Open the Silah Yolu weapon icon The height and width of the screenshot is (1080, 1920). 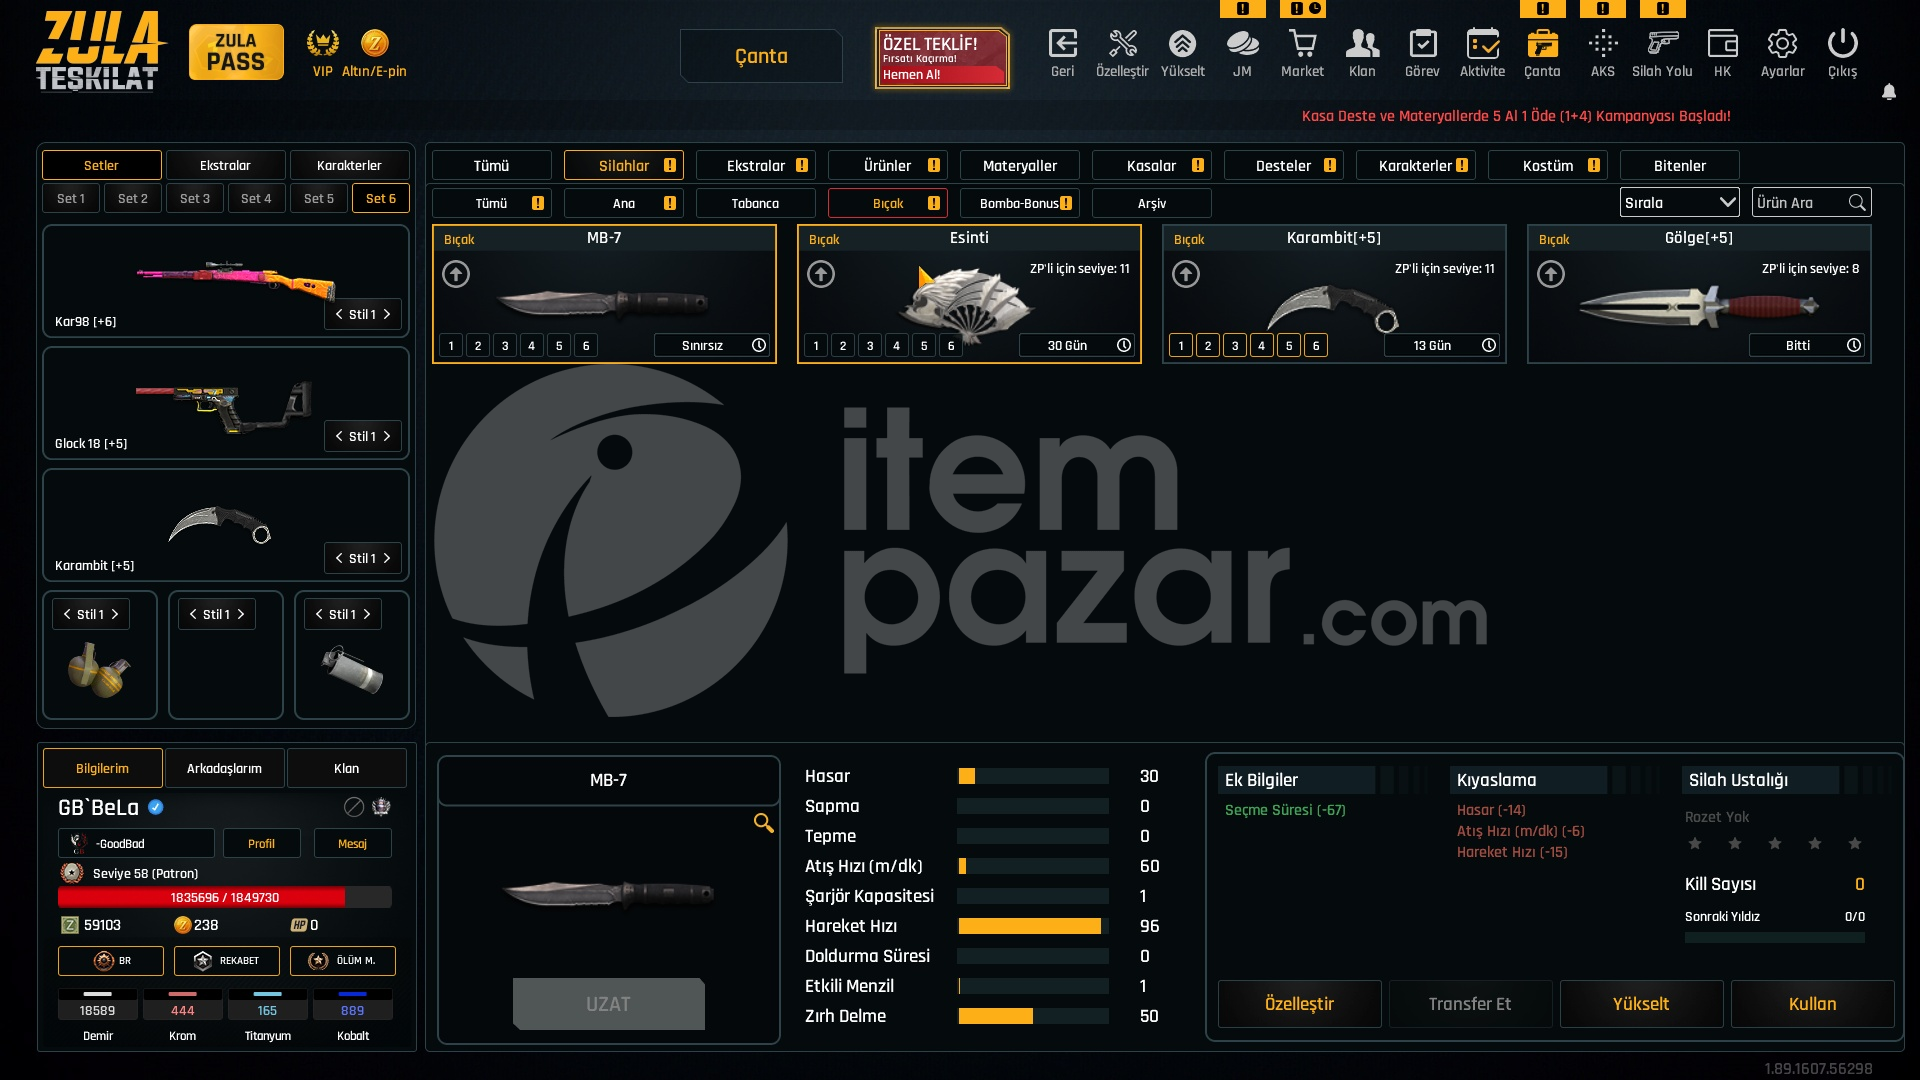(x=1662, y=44)
